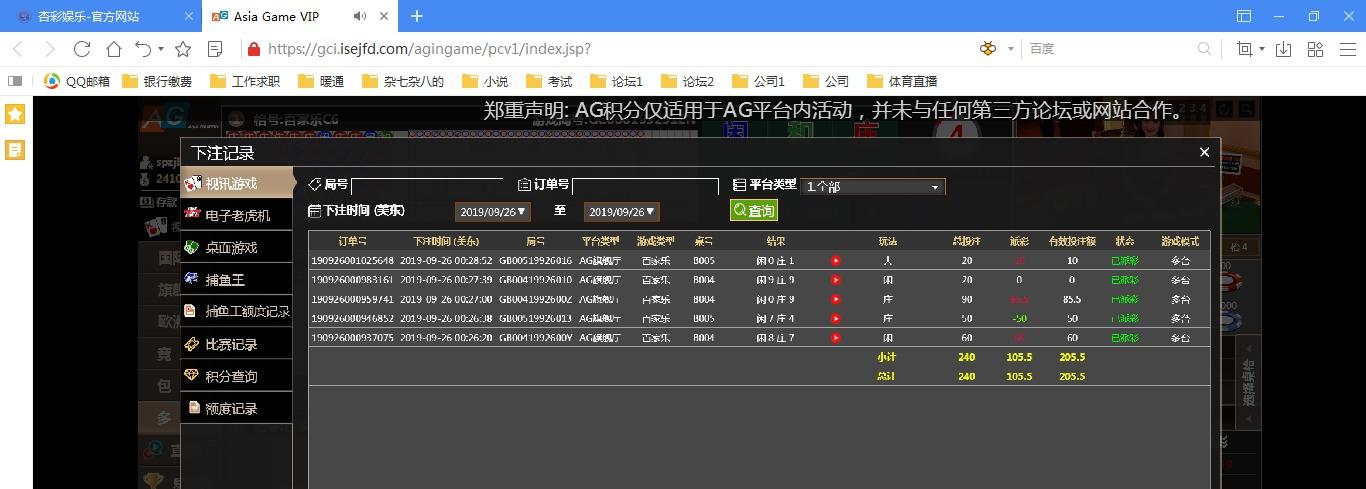Close the 杏彩娱乐 browser tab
The width and height of the screenshot is (1366, 489).
tap(190, 16)
